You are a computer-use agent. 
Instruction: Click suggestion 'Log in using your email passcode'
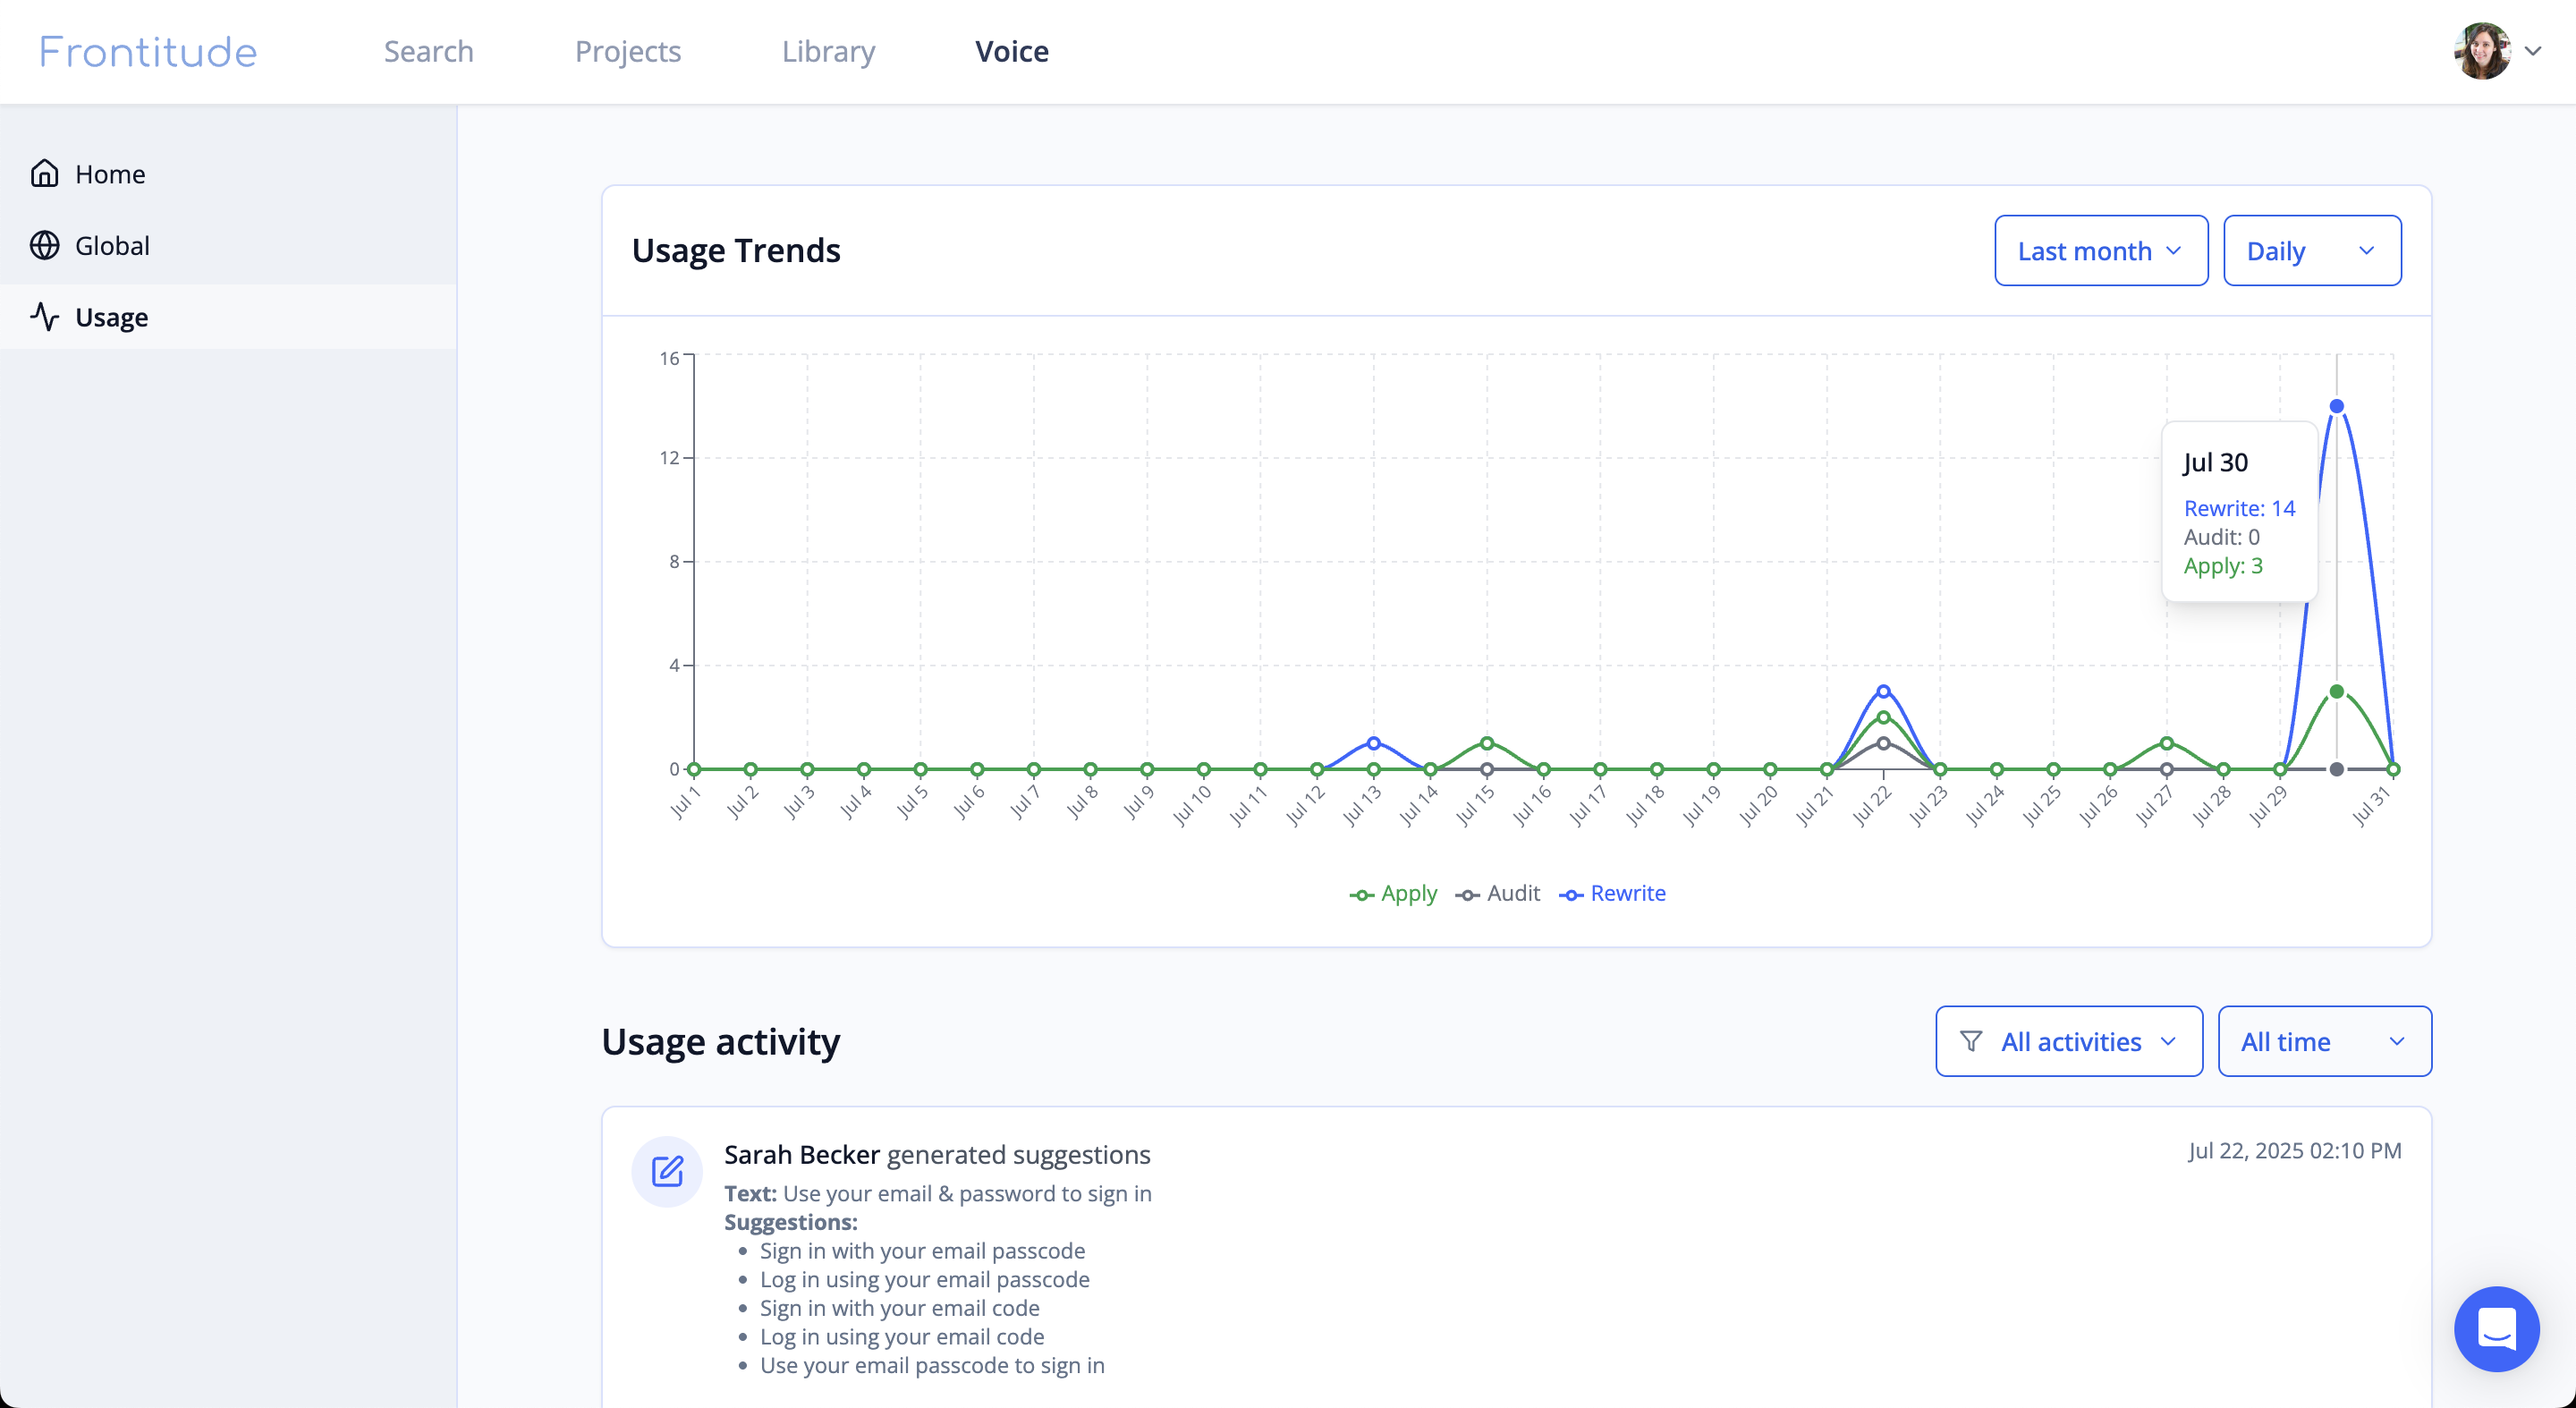click(924, 1280)
